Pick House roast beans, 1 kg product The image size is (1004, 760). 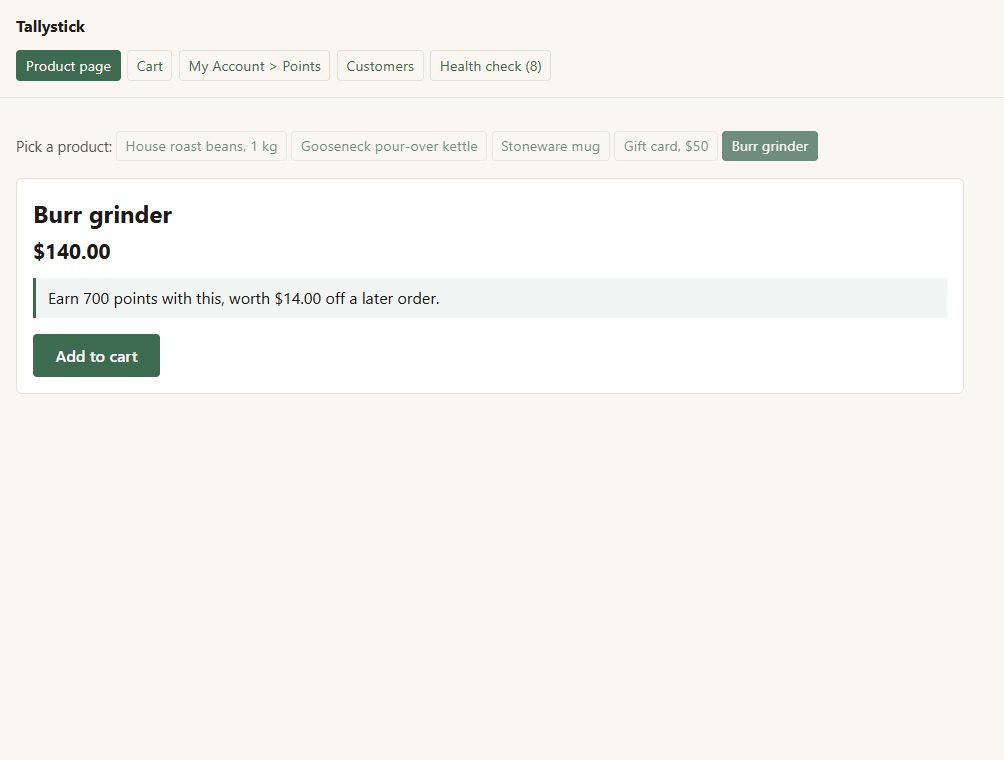coord(201,146)
